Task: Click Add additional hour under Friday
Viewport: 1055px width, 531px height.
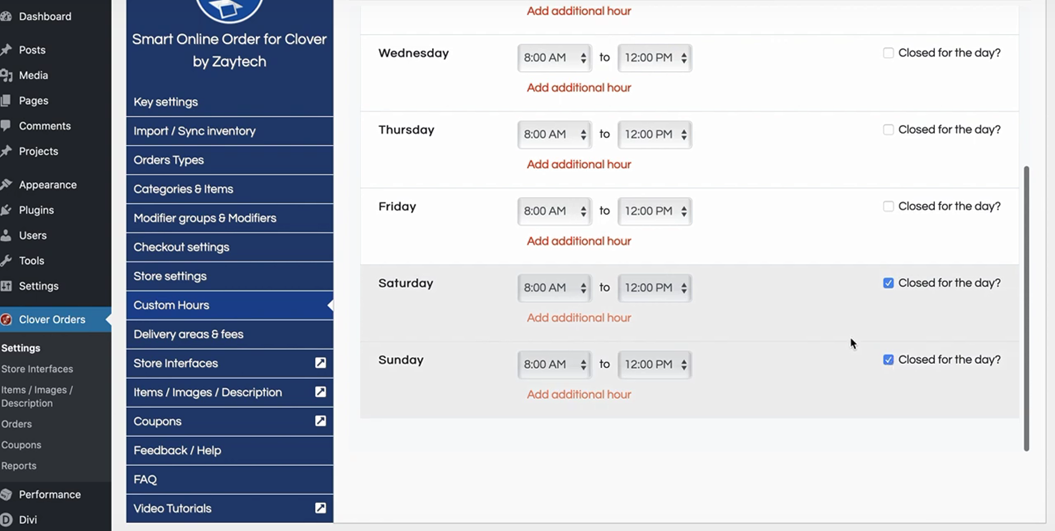Action: (579, 241)
